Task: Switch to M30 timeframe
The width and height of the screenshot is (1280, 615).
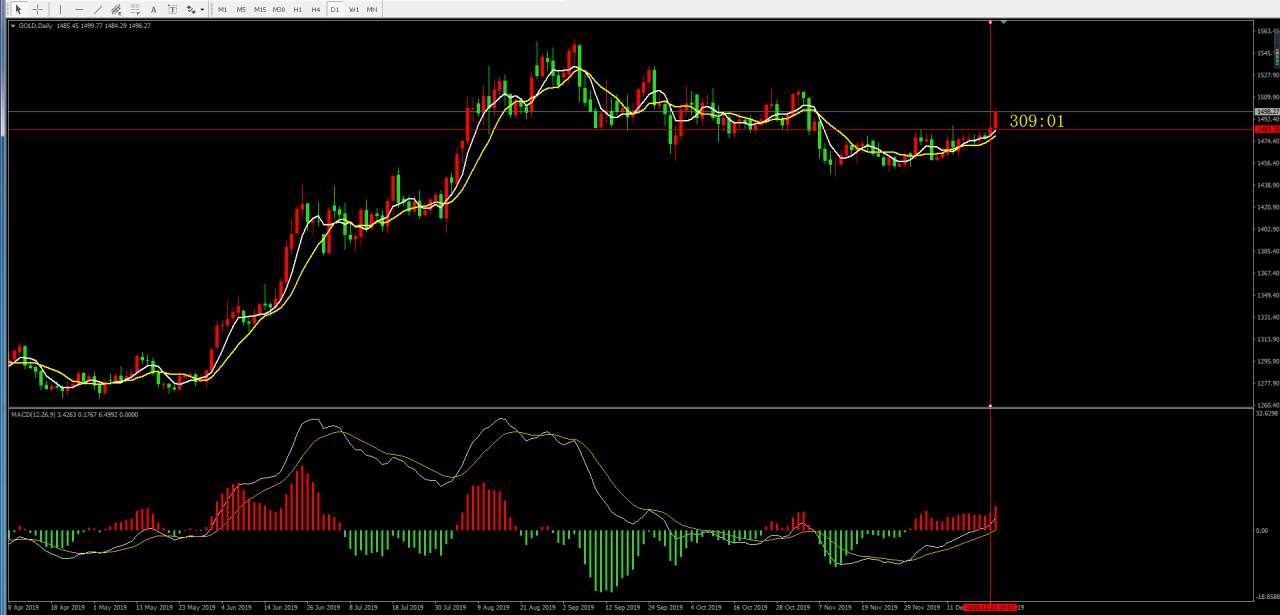Action: point(279,9)
